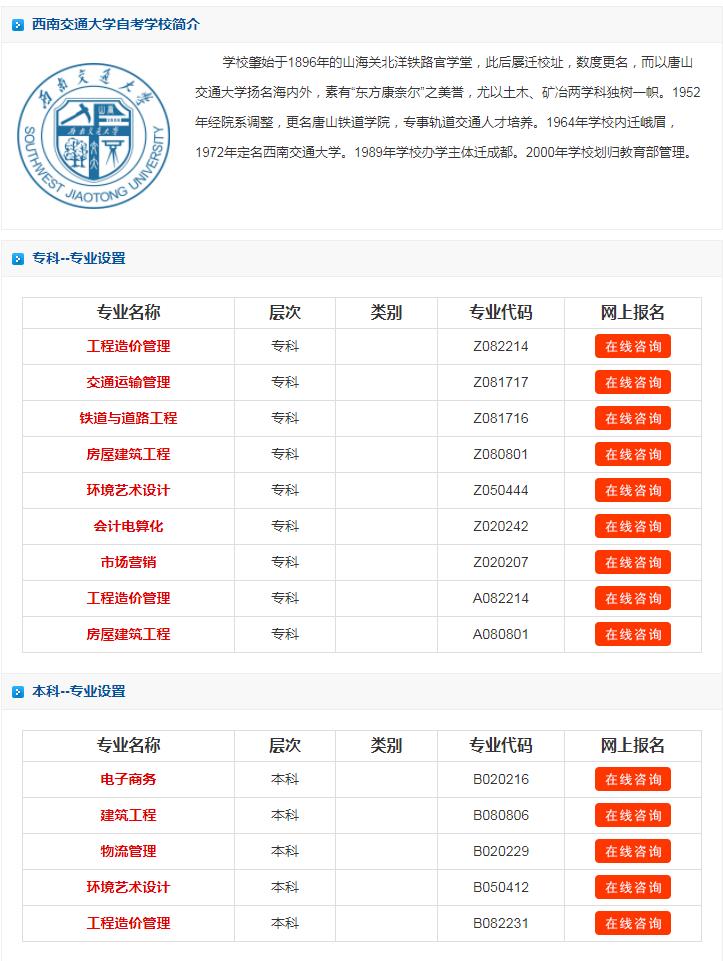This screenshot has height=961, width=723.
Task: Click the code cell Z081717
Action: (501, 382)
